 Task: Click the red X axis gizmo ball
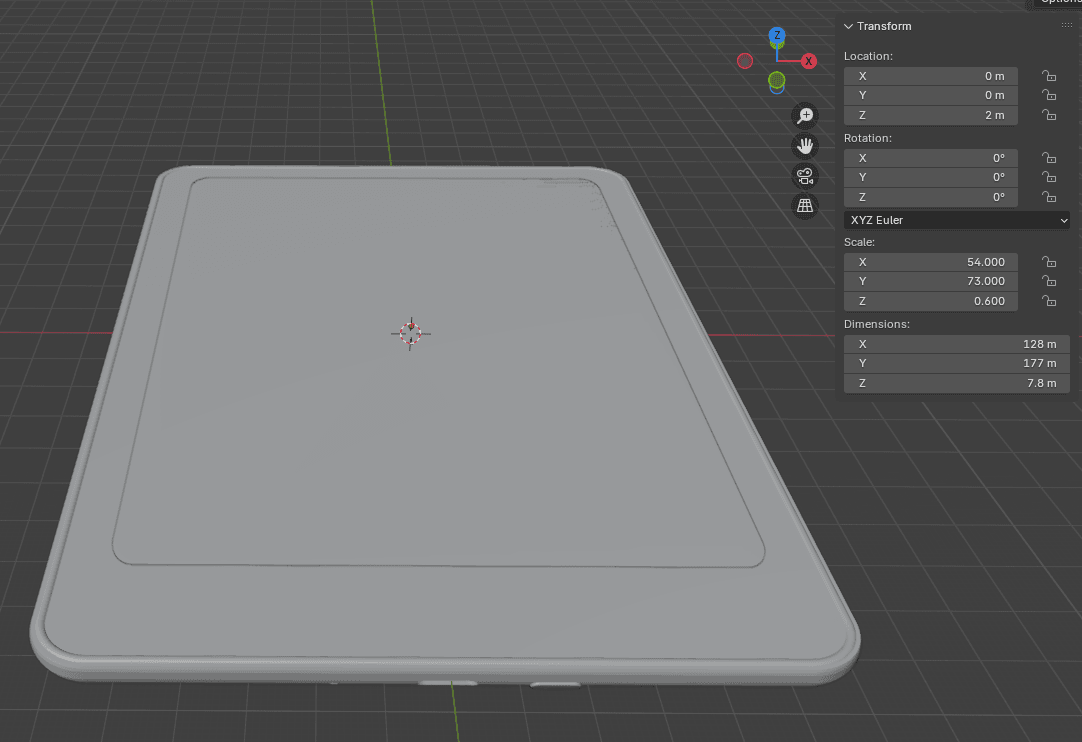[809, 61]
